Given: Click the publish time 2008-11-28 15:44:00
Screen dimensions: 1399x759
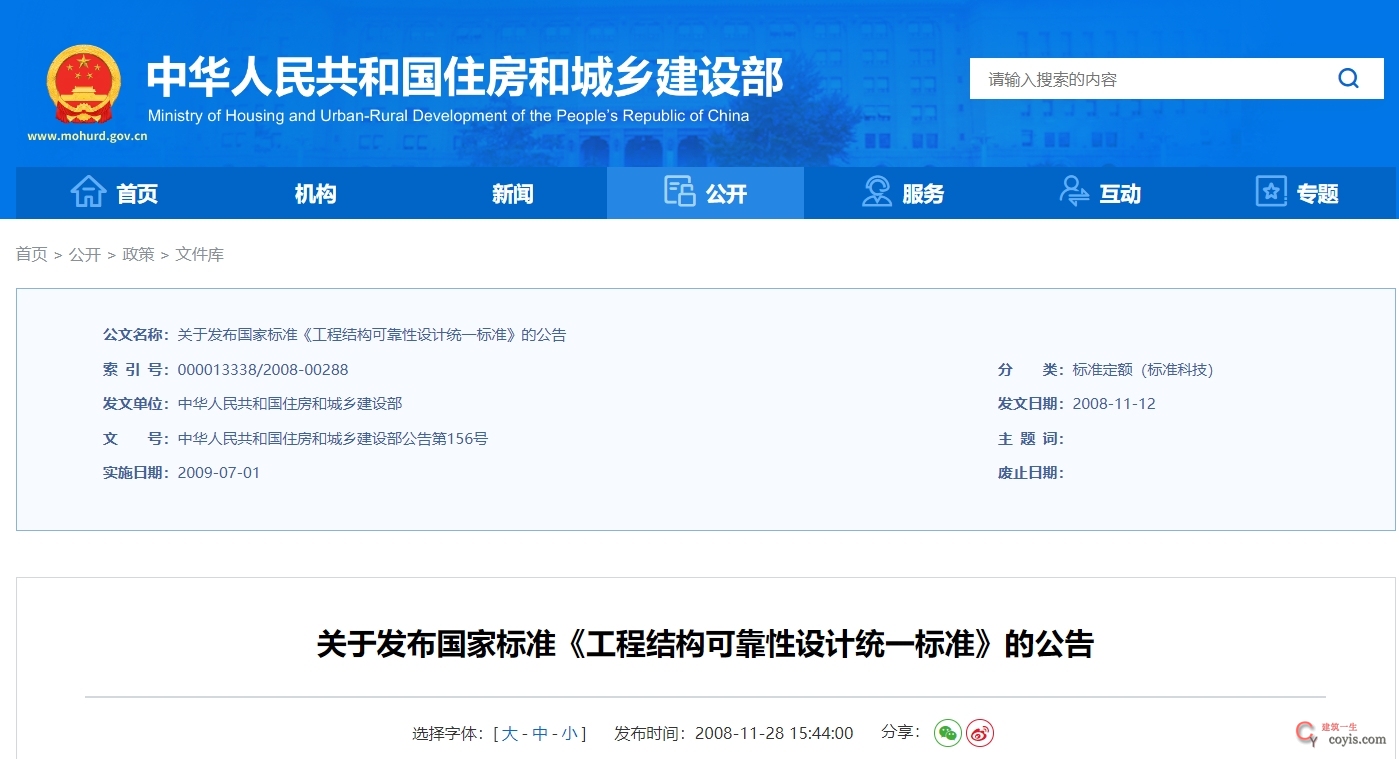Looking at the screenshot, I should coord(774,733).
